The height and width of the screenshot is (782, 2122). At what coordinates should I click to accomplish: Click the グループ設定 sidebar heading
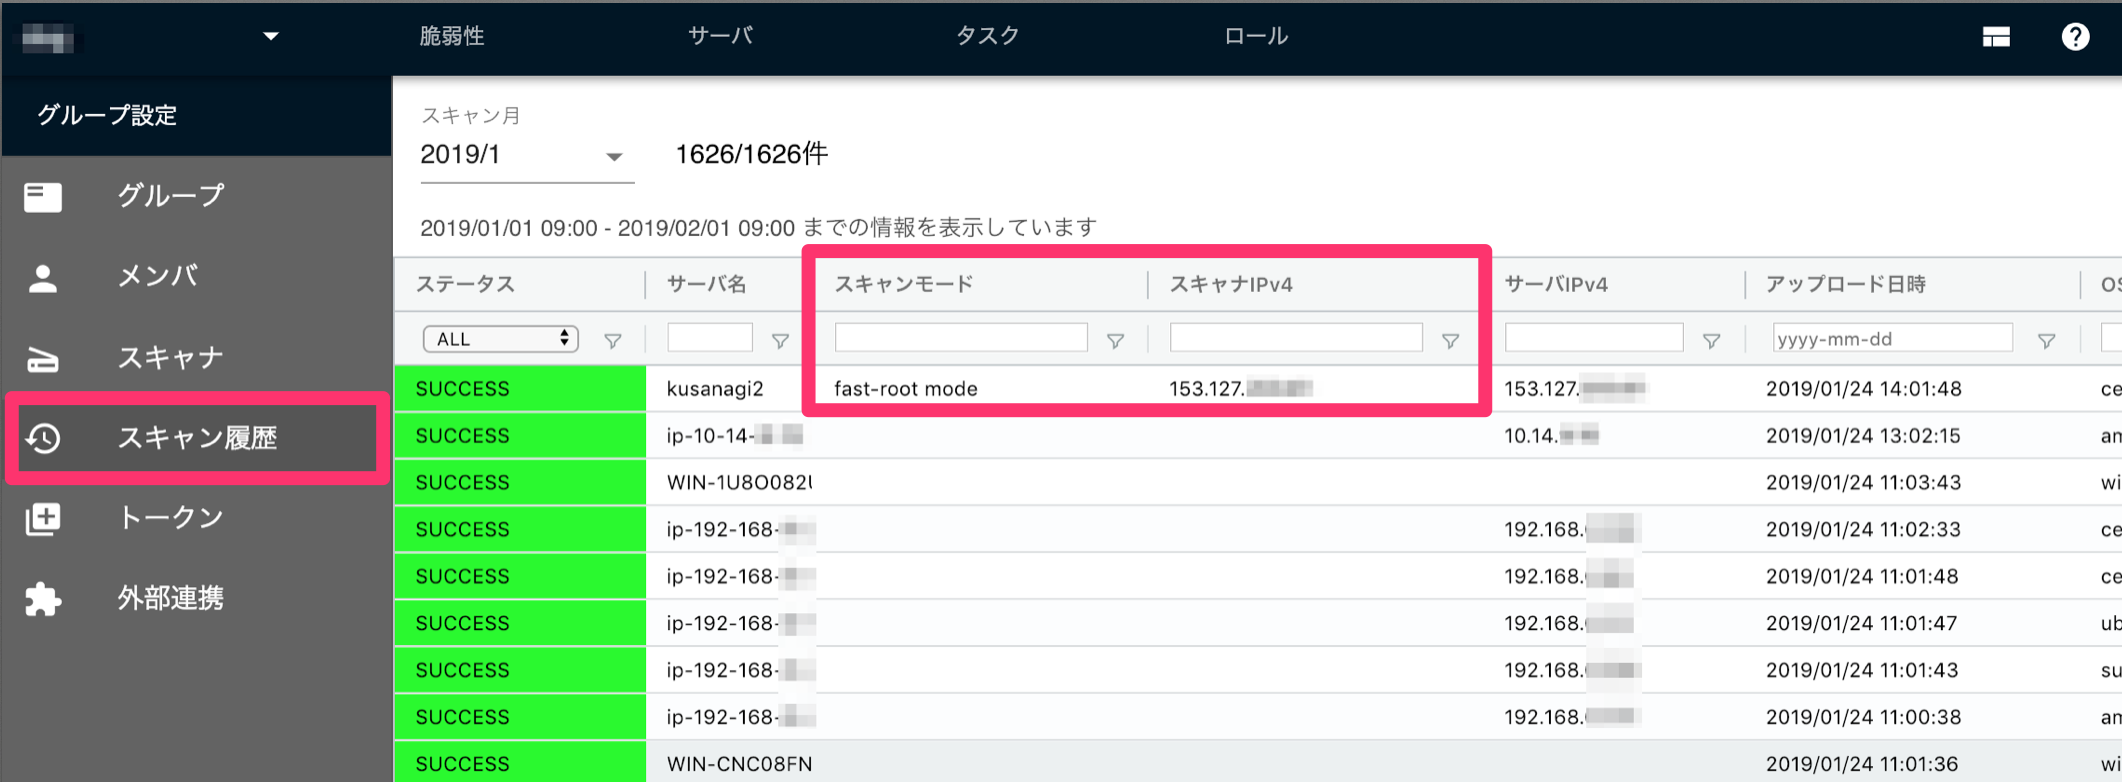(107, 116)
